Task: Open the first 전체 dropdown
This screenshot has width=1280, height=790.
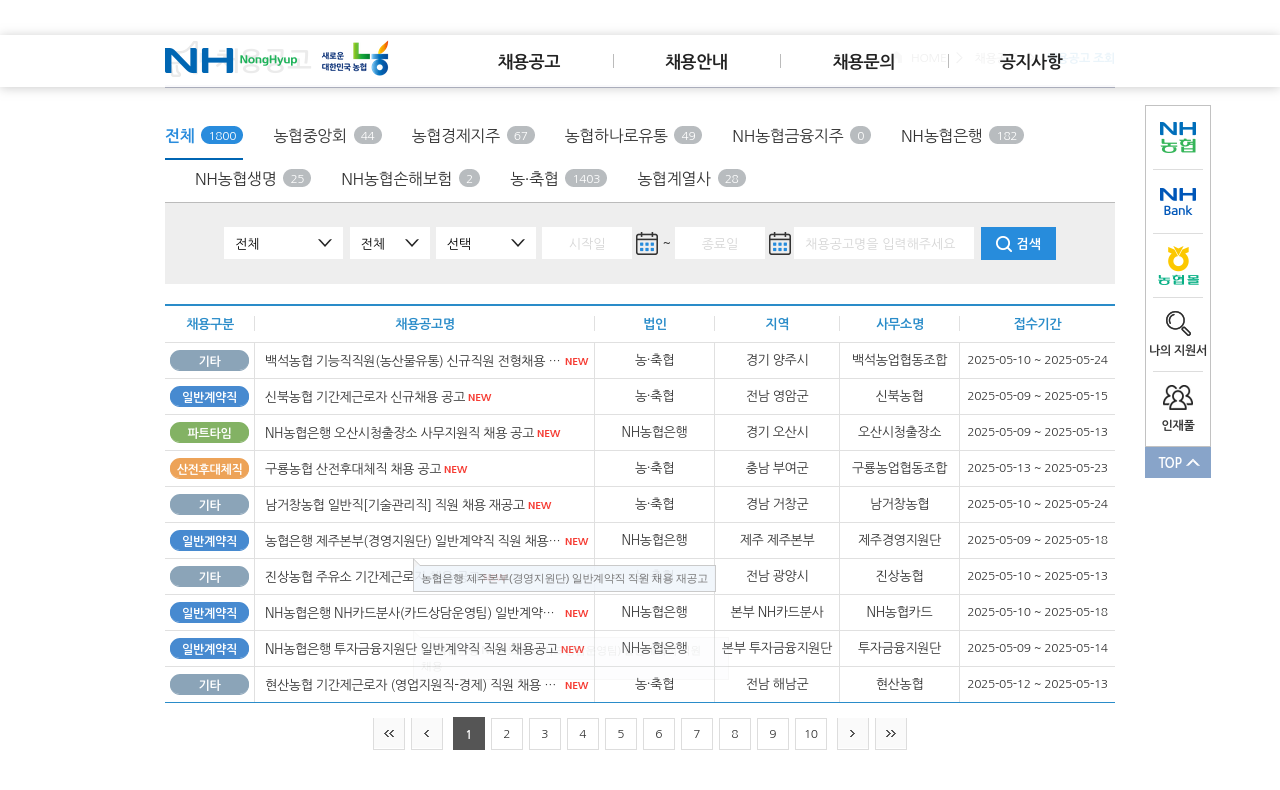Action: pos(283,243)
